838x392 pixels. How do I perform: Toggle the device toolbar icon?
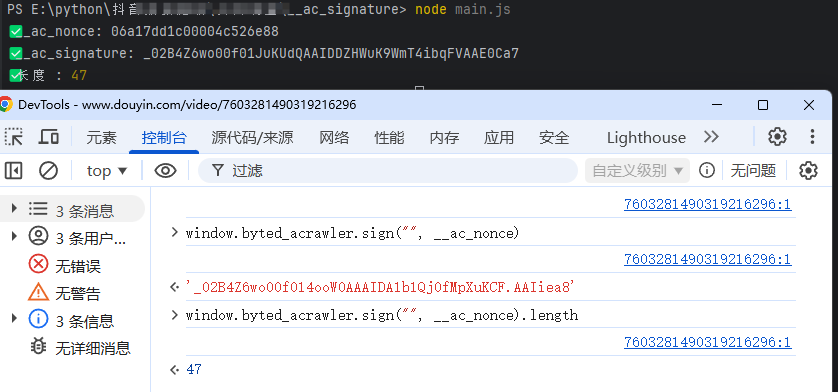pyautogui.click(x=49, y=137)
